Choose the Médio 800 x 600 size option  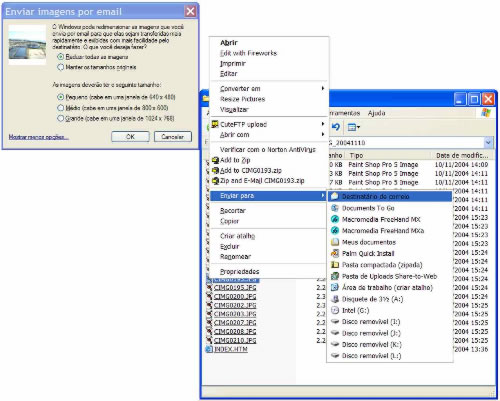coord(60,108)
